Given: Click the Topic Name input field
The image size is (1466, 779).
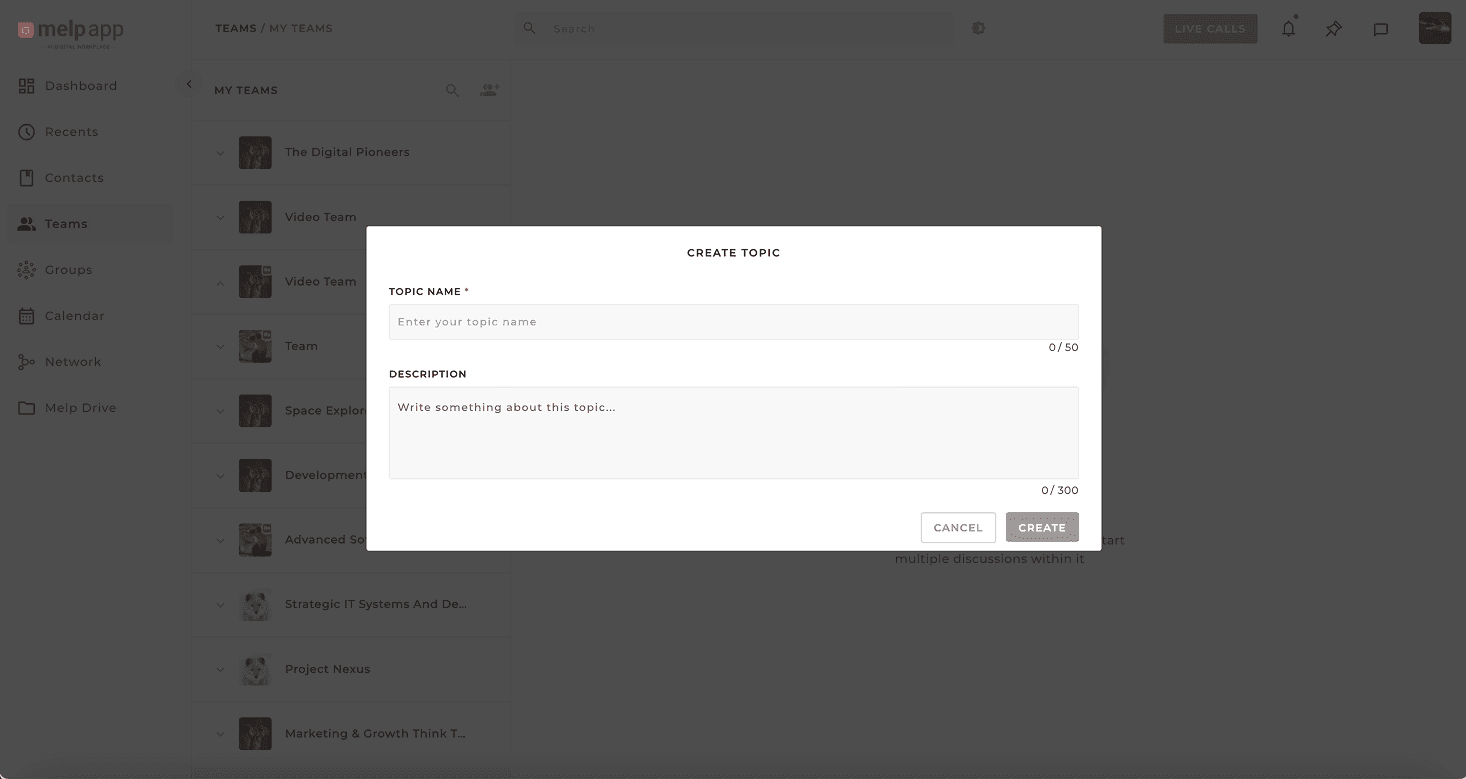Looking at the screenshot, I should (733, 321).
